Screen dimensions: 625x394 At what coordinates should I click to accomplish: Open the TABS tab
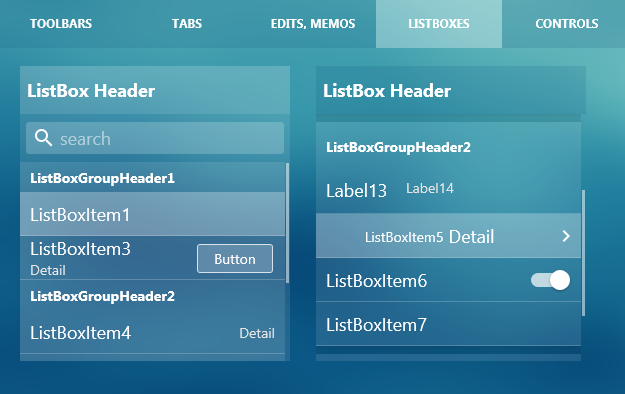coord(187,24)
